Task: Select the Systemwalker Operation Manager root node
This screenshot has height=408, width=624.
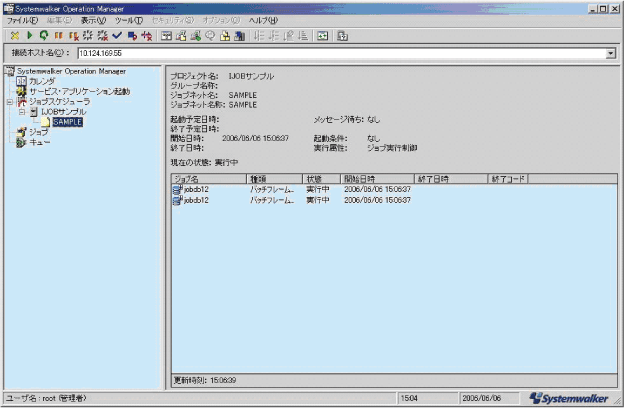Action: pos(71,71)
